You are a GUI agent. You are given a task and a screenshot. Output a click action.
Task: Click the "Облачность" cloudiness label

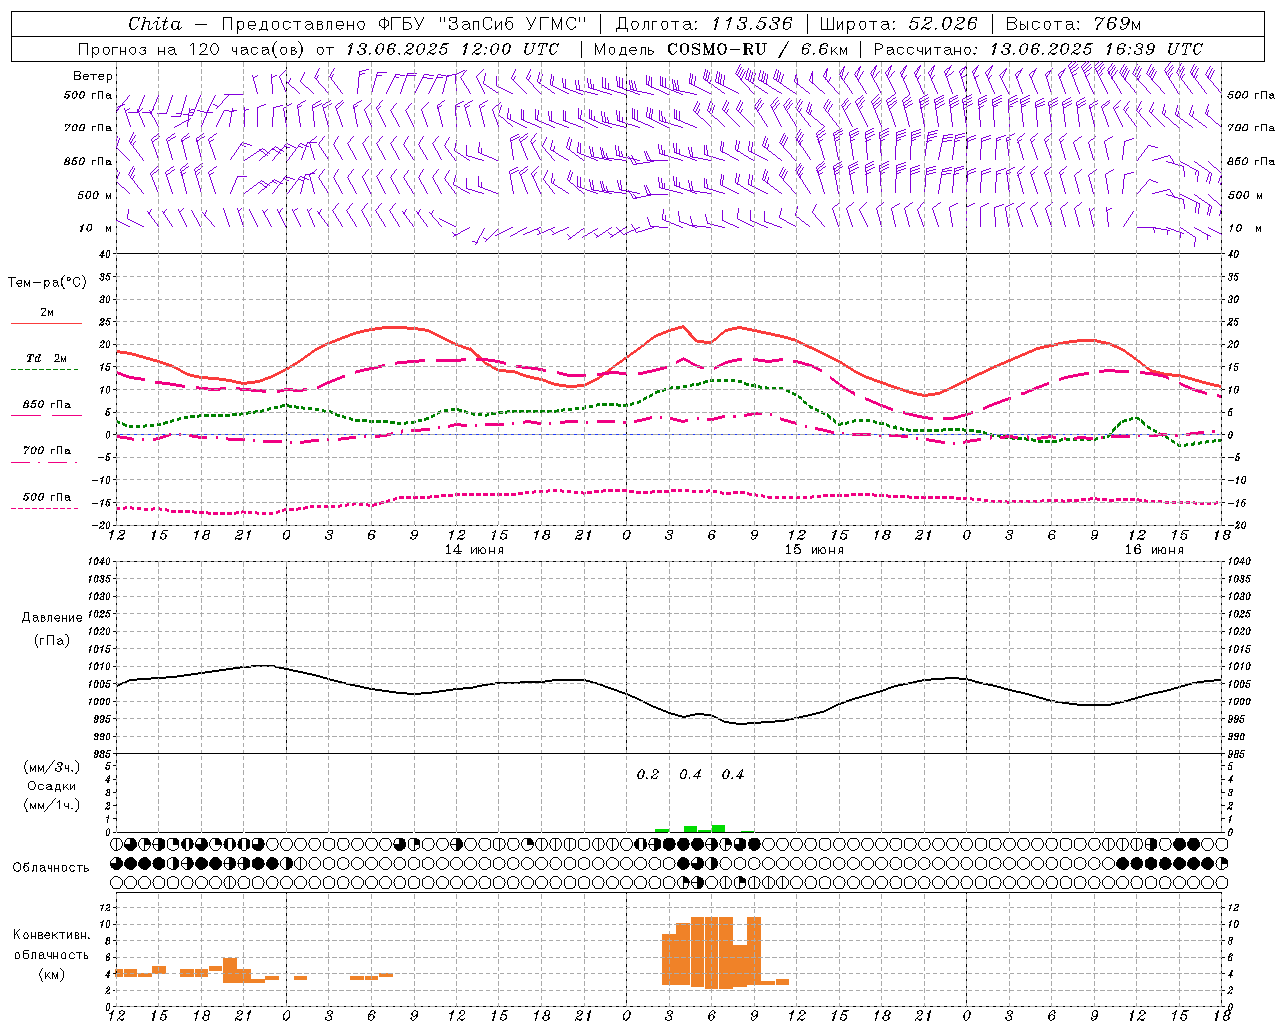click(x=51, y=868)
